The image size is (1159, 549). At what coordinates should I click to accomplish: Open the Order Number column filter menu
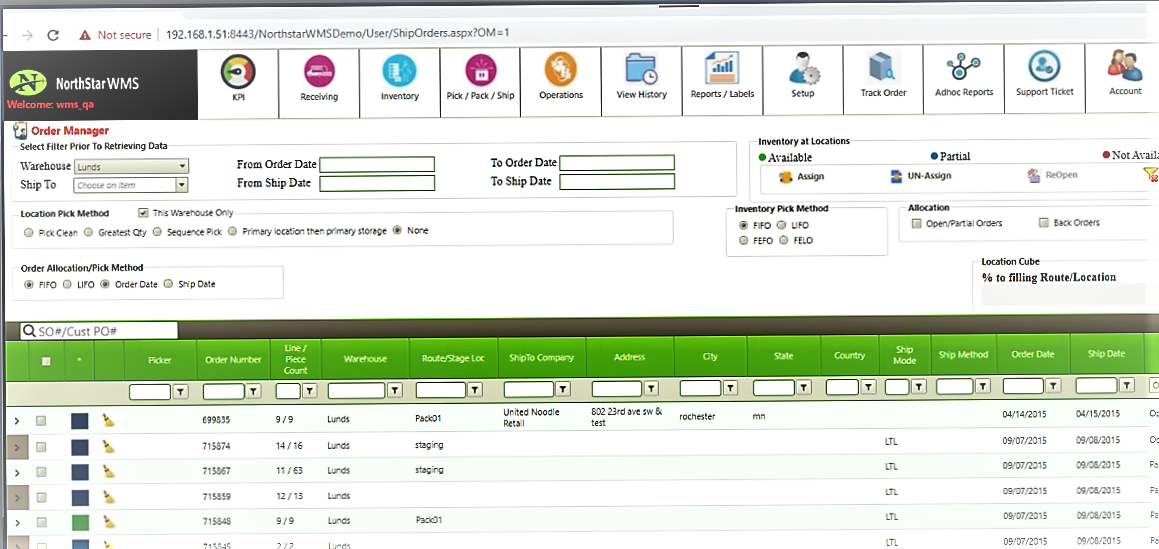tap(254, 390)
